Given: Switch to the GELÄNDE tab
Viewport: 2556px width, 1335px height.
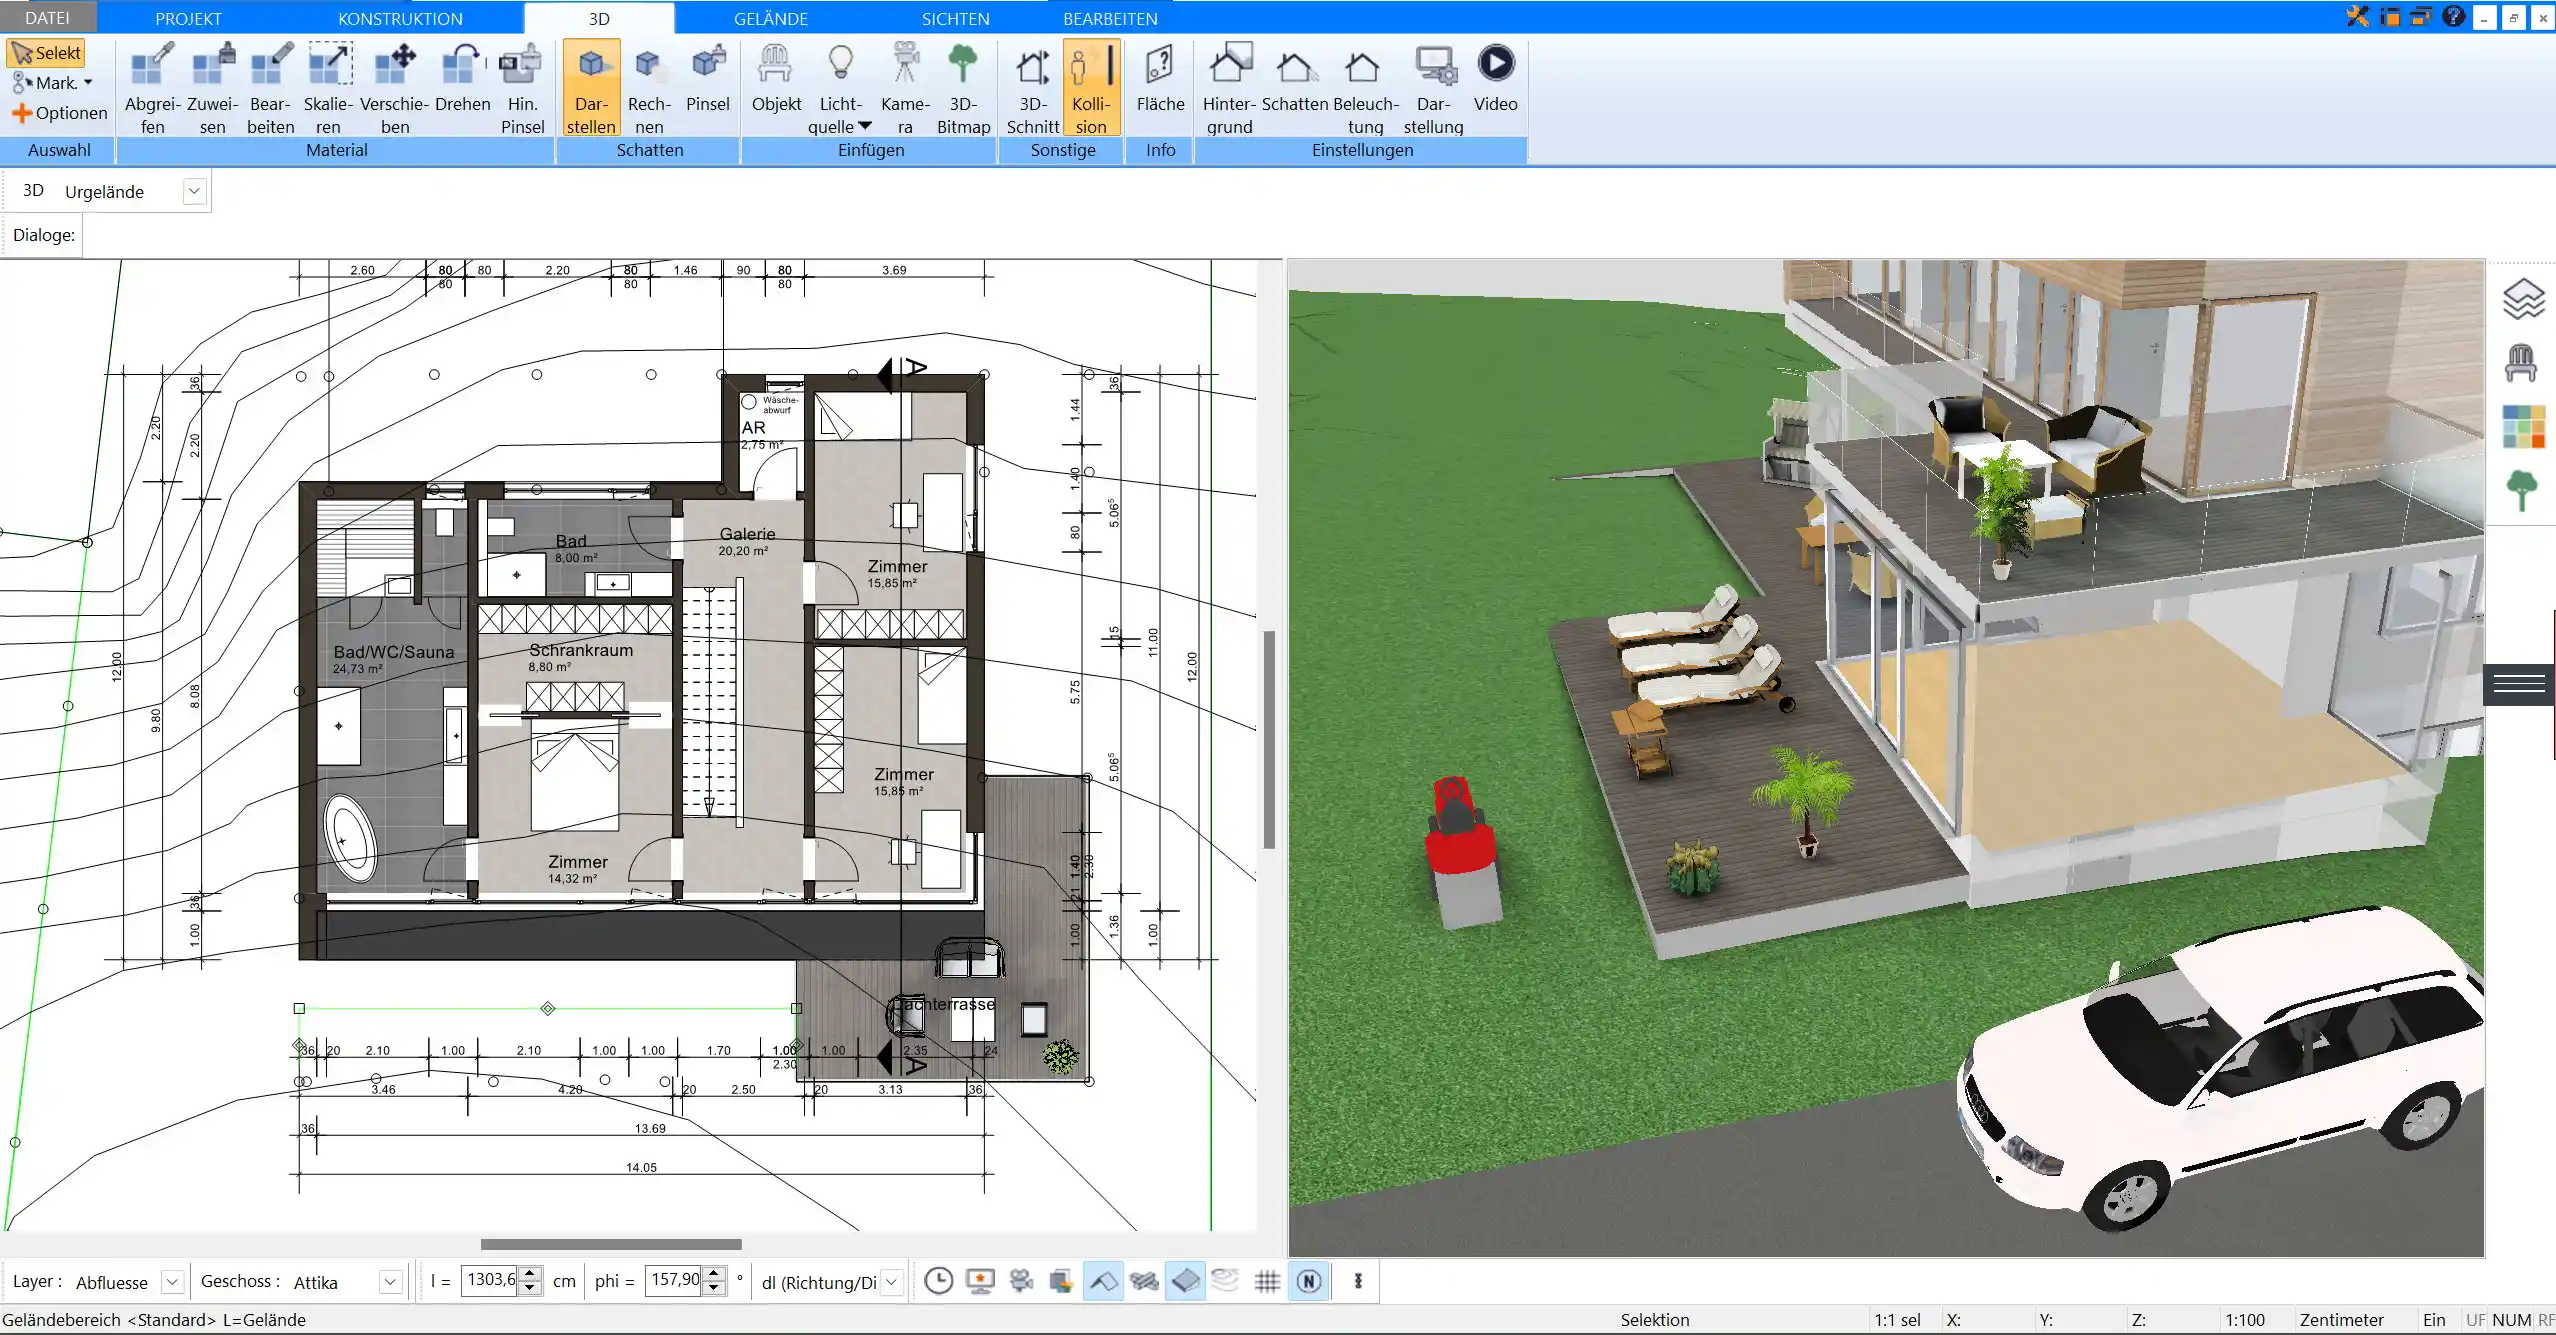Looking at the screenshot, I should 770,18.
